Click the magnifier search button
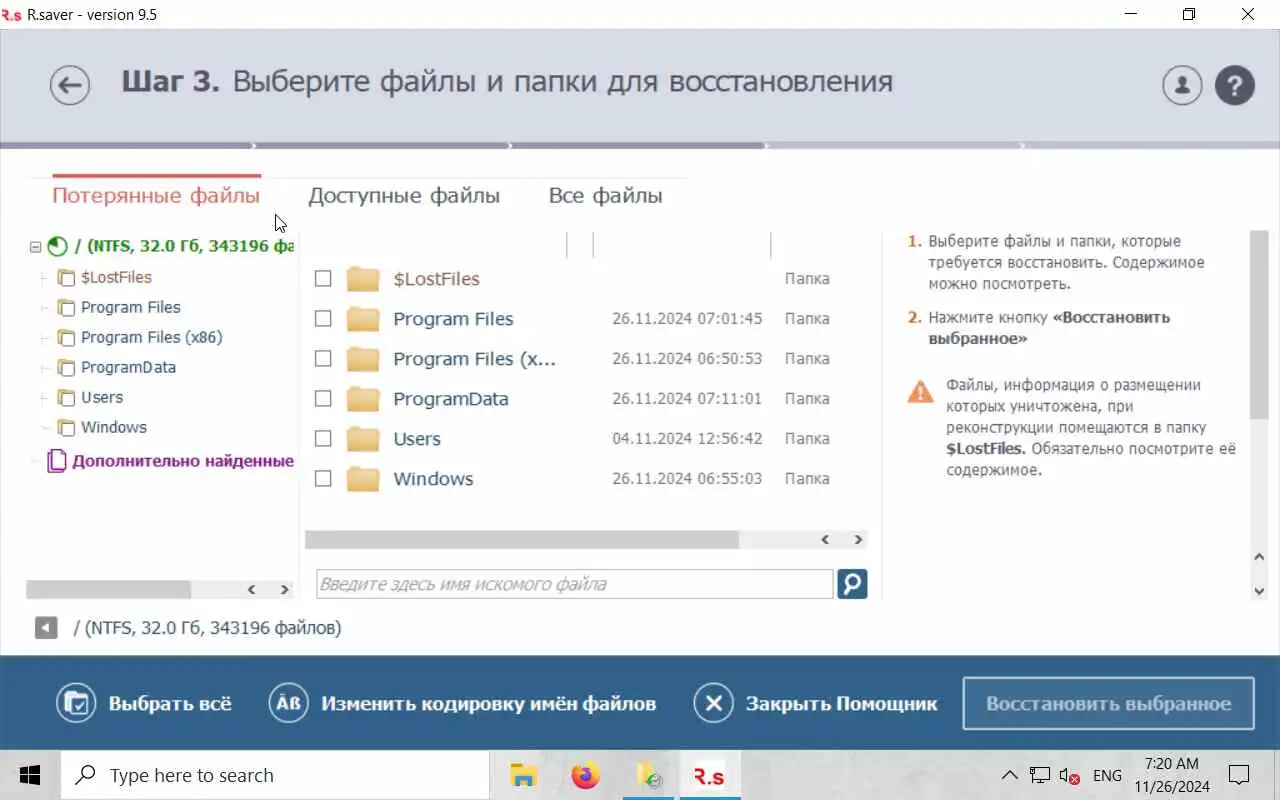The image size is (1280, 800). [852, 584]
